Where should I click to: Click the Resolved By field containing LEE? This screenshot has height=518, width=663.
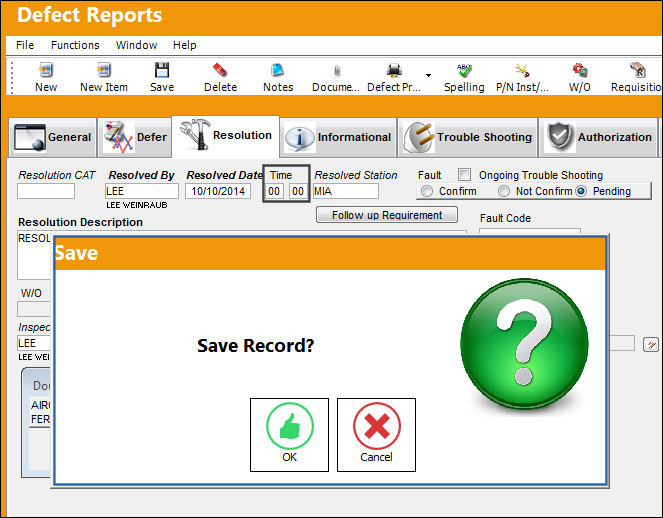click(x=142, y=191)
